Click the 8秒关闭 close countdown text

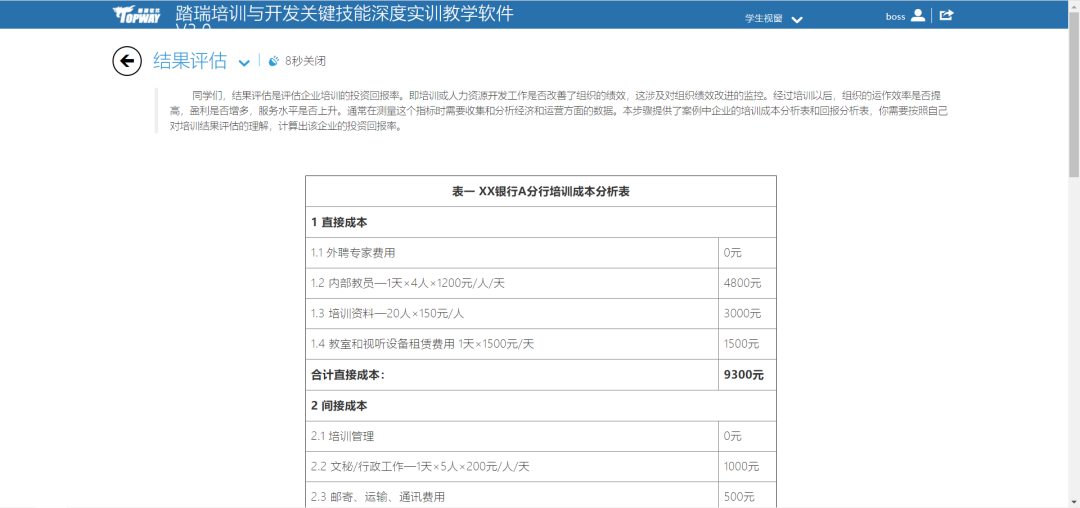pyautogui.click(x=305, y=61)
